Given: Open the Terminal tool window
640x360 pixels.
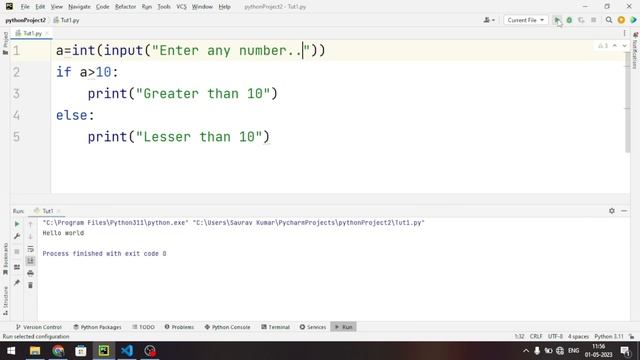Looking at the screenshot, I should [x=275, y=327].
